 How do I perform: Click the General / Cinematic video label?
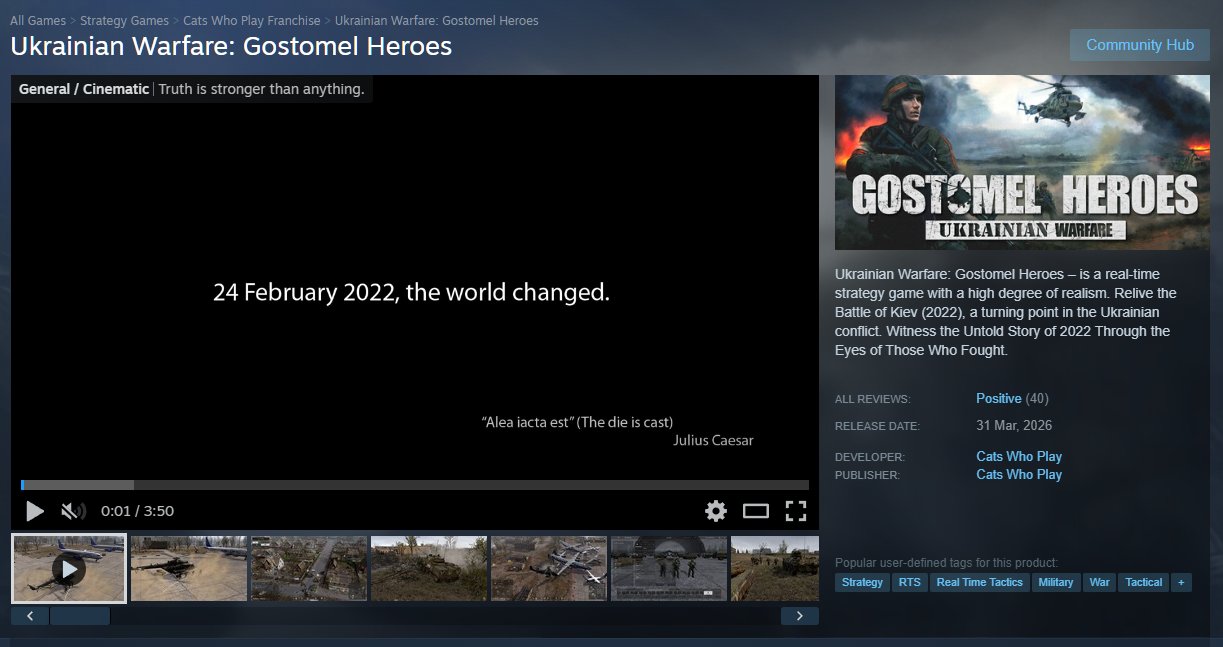click(x=84, y=89)
